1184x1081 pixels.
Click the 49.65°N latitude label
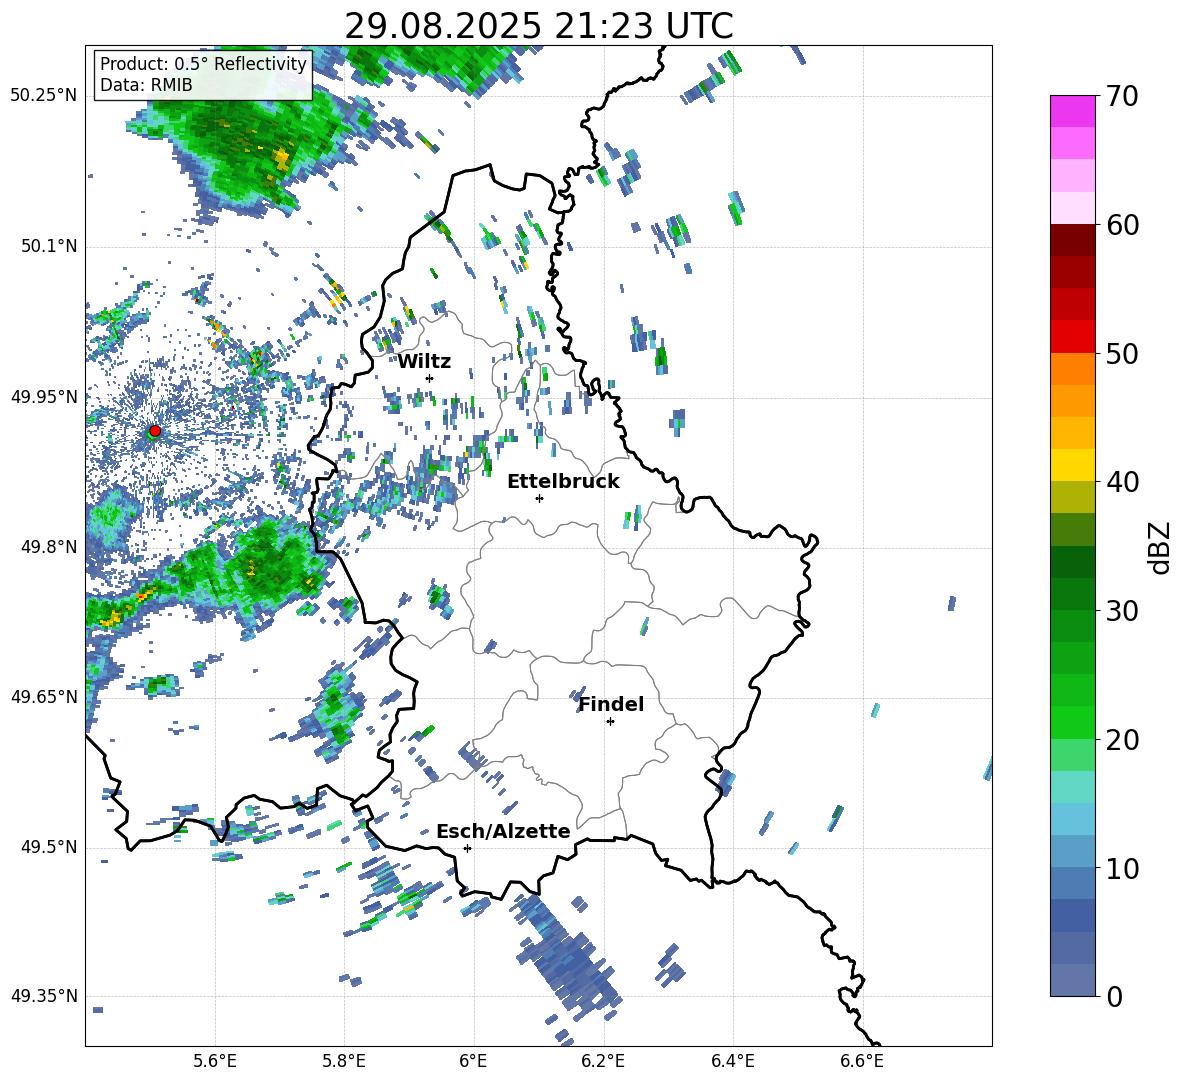pos(44,696)
